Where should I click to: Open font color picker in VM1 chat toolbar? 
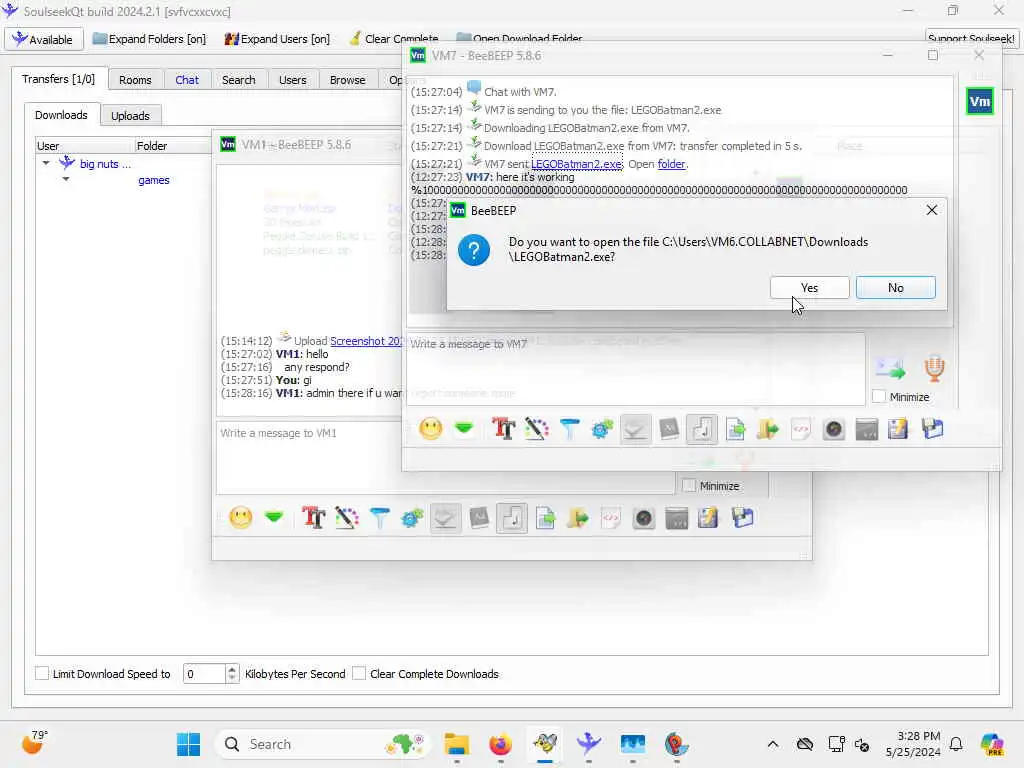pyautogui.click(x=346, y=518)
